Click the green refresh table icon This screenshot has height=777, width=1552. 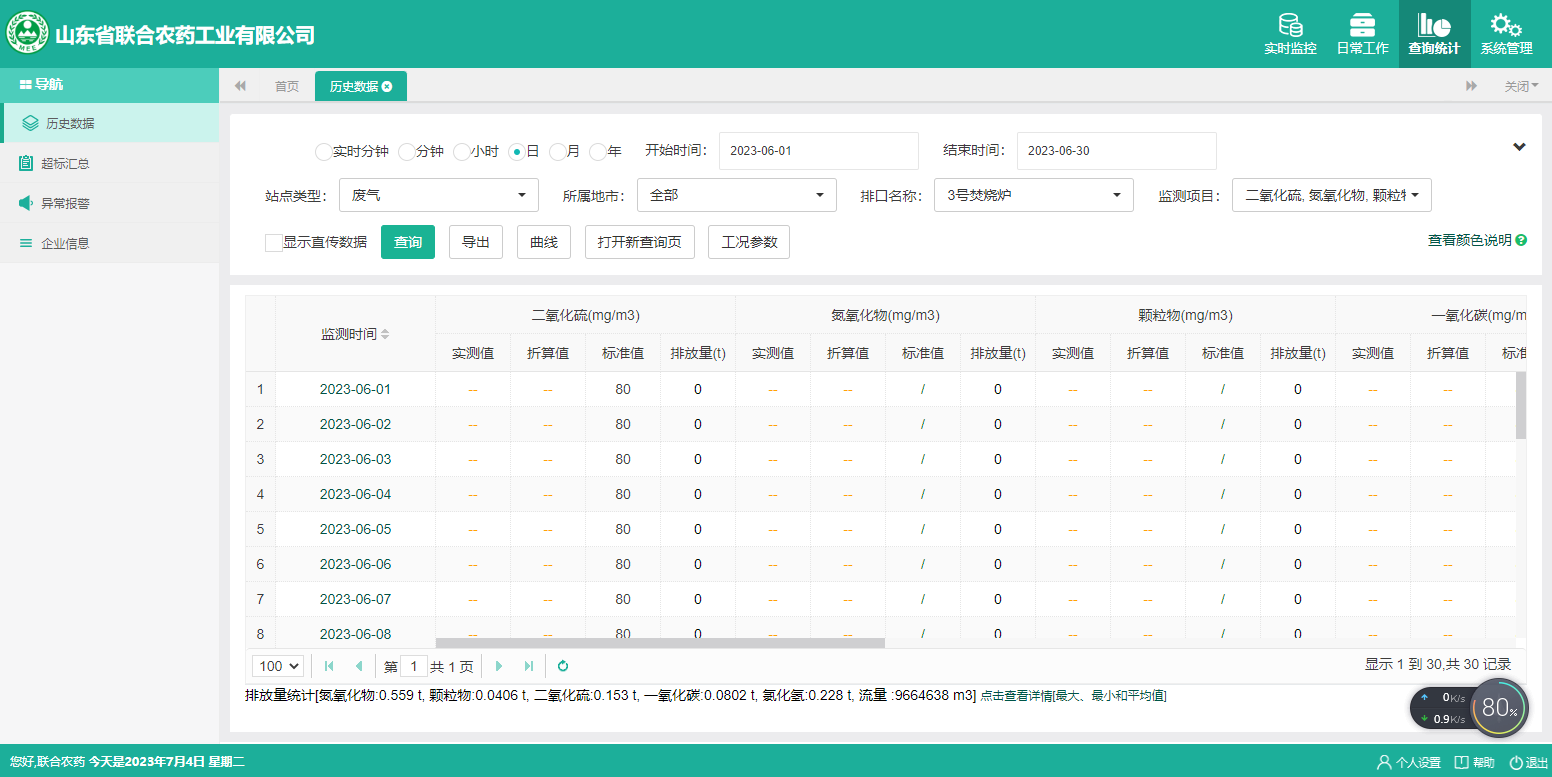[x=563, y=666]
